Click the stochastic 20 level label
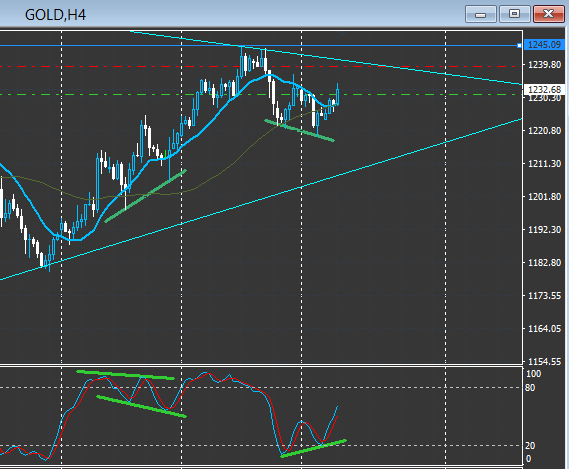 [530, 445]
